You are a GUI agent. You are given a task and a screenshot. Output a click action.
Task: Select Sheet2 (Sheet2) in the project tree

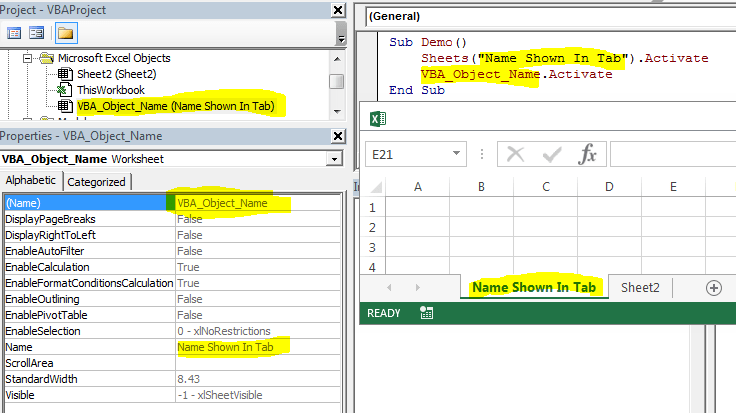[x=116, y=74]
